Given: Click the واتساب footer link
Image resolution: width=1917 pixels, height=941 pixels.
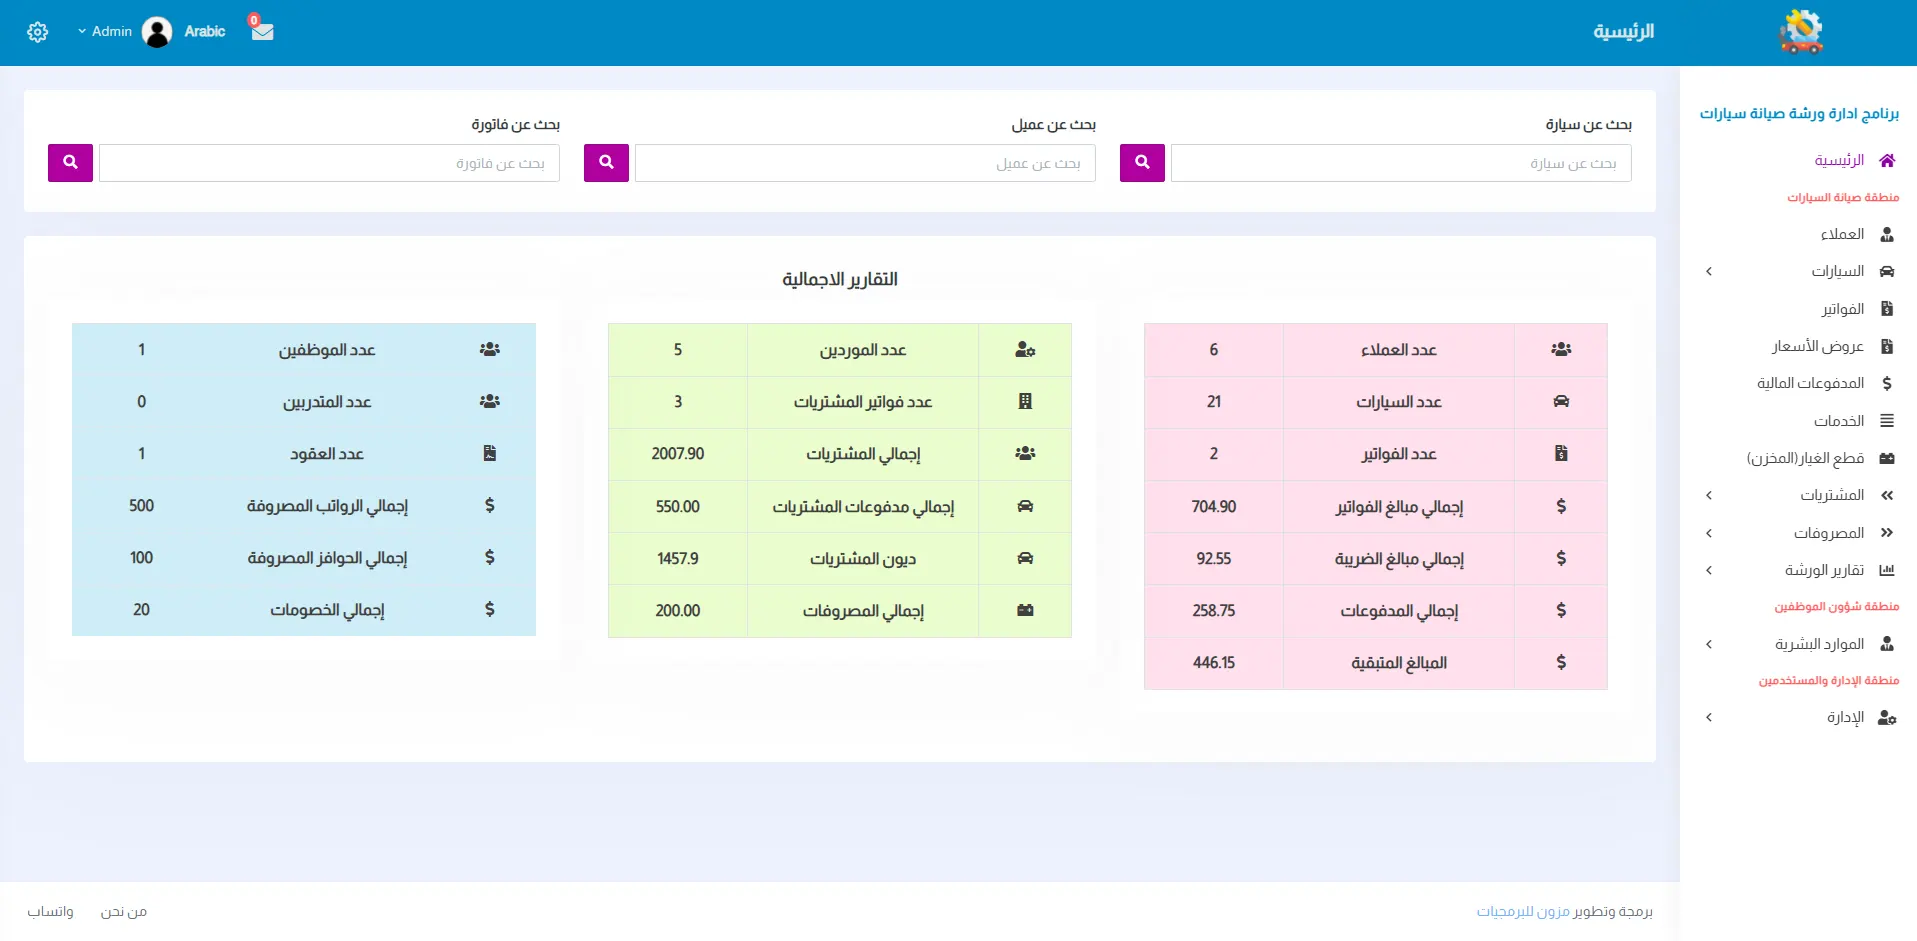Looking at the screenshot, I should [x=50, y=911].
